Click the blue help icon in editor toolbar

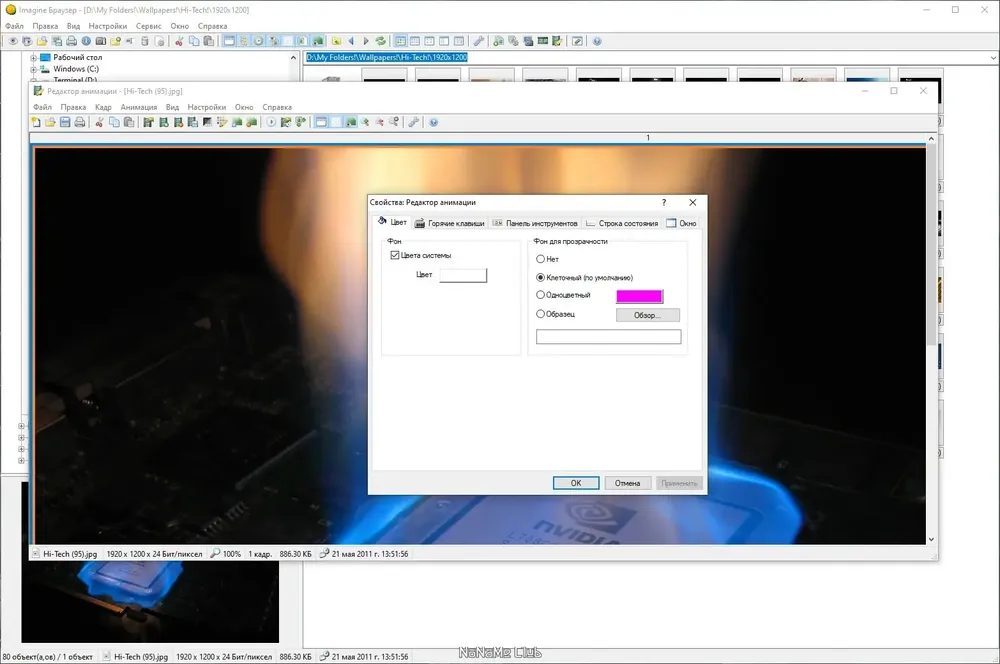click(434, 122)
